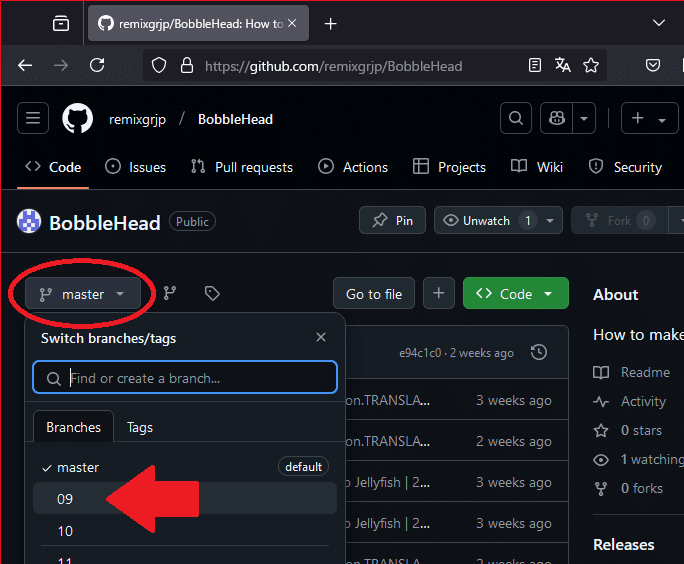This screenshot has height=564, width=684.
Task: Switch to the Projects tab
Action: pyautogui.click(x=449, y=167)
